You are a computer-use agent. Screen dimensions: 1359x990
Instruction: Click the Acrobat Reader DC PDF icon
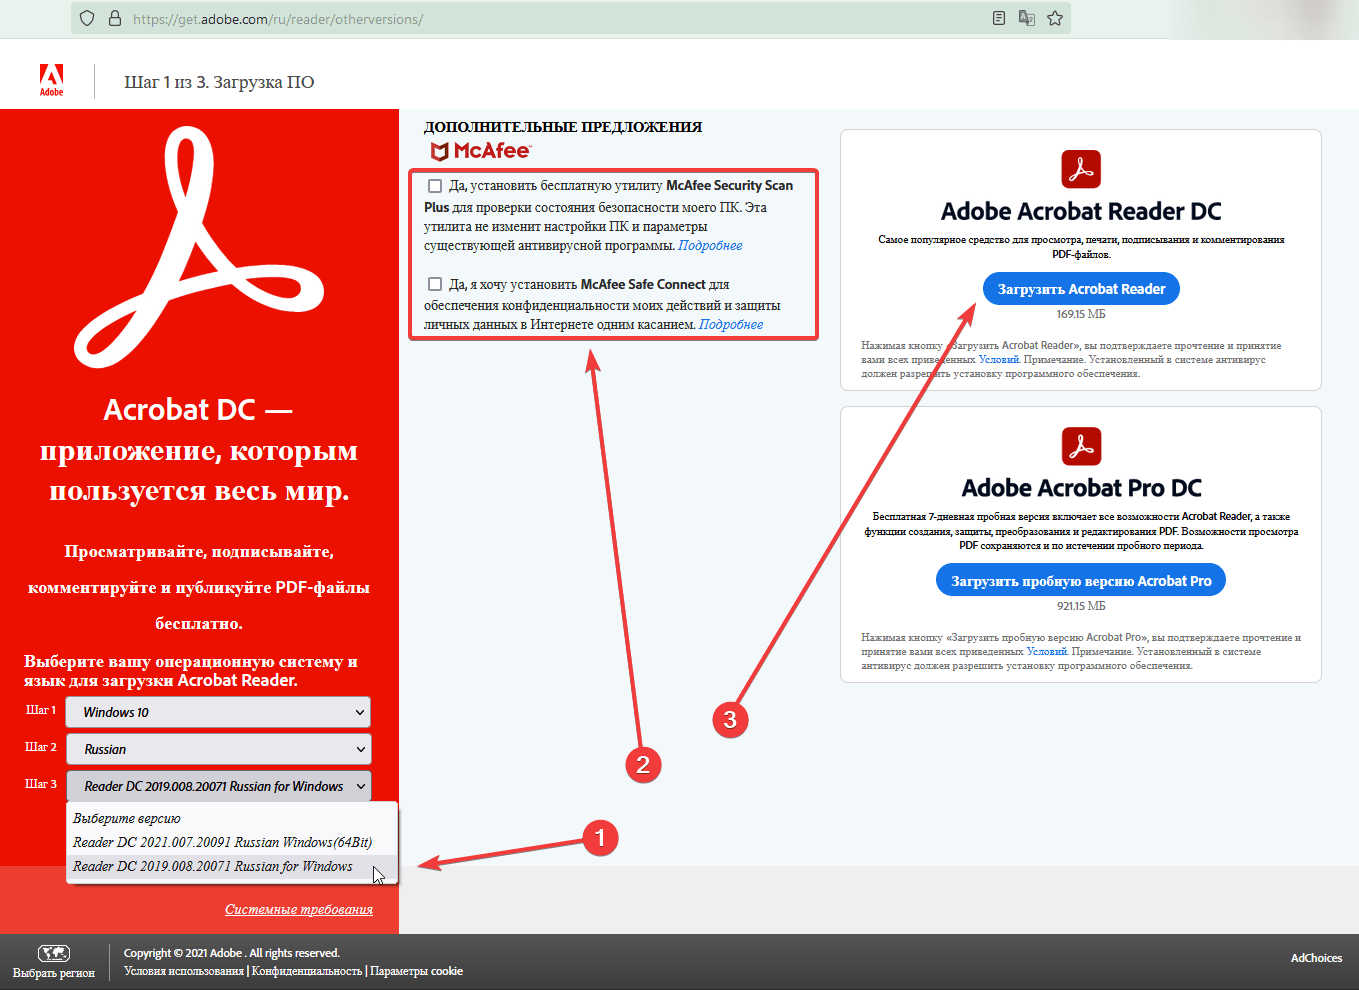[1080, 169]
